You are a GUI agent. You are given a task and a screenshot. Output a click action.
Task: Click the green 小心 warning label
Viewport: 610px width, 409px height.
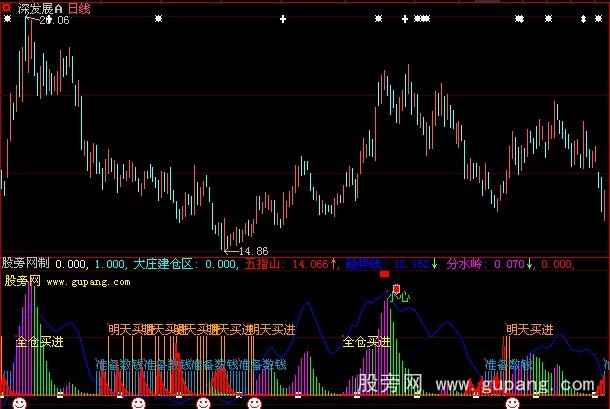400,298
